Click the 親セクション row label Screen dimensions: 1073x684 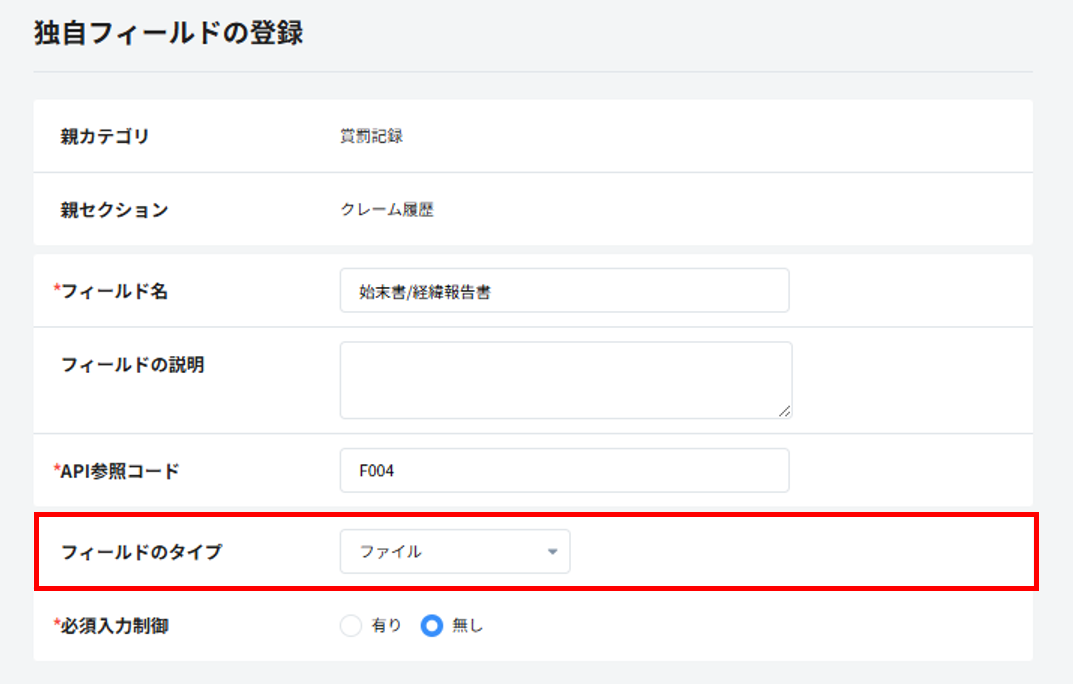[x=114, y=210]
